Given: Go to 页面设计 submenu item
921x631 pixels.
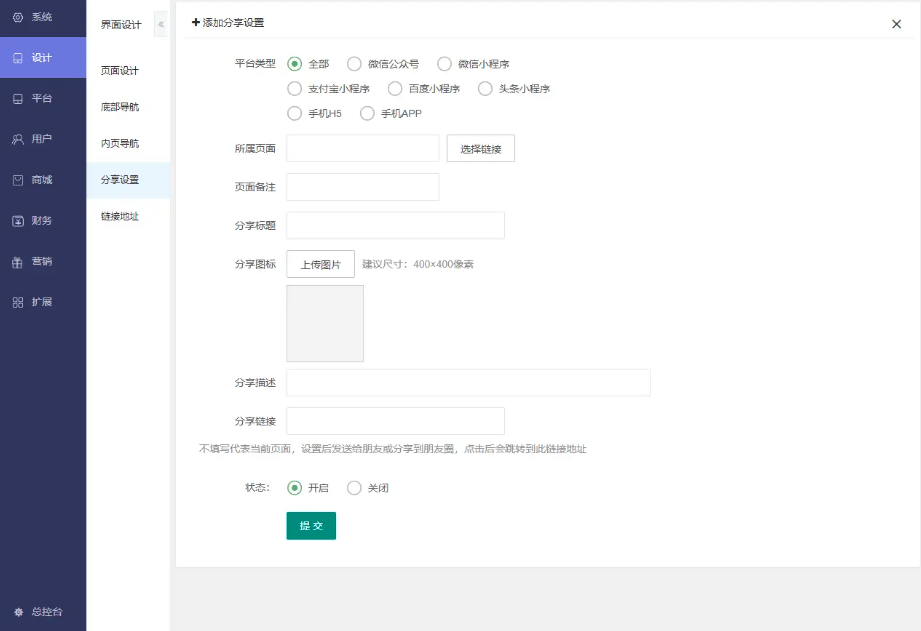Looking at the screenshot, I should [x=120, y=71].
